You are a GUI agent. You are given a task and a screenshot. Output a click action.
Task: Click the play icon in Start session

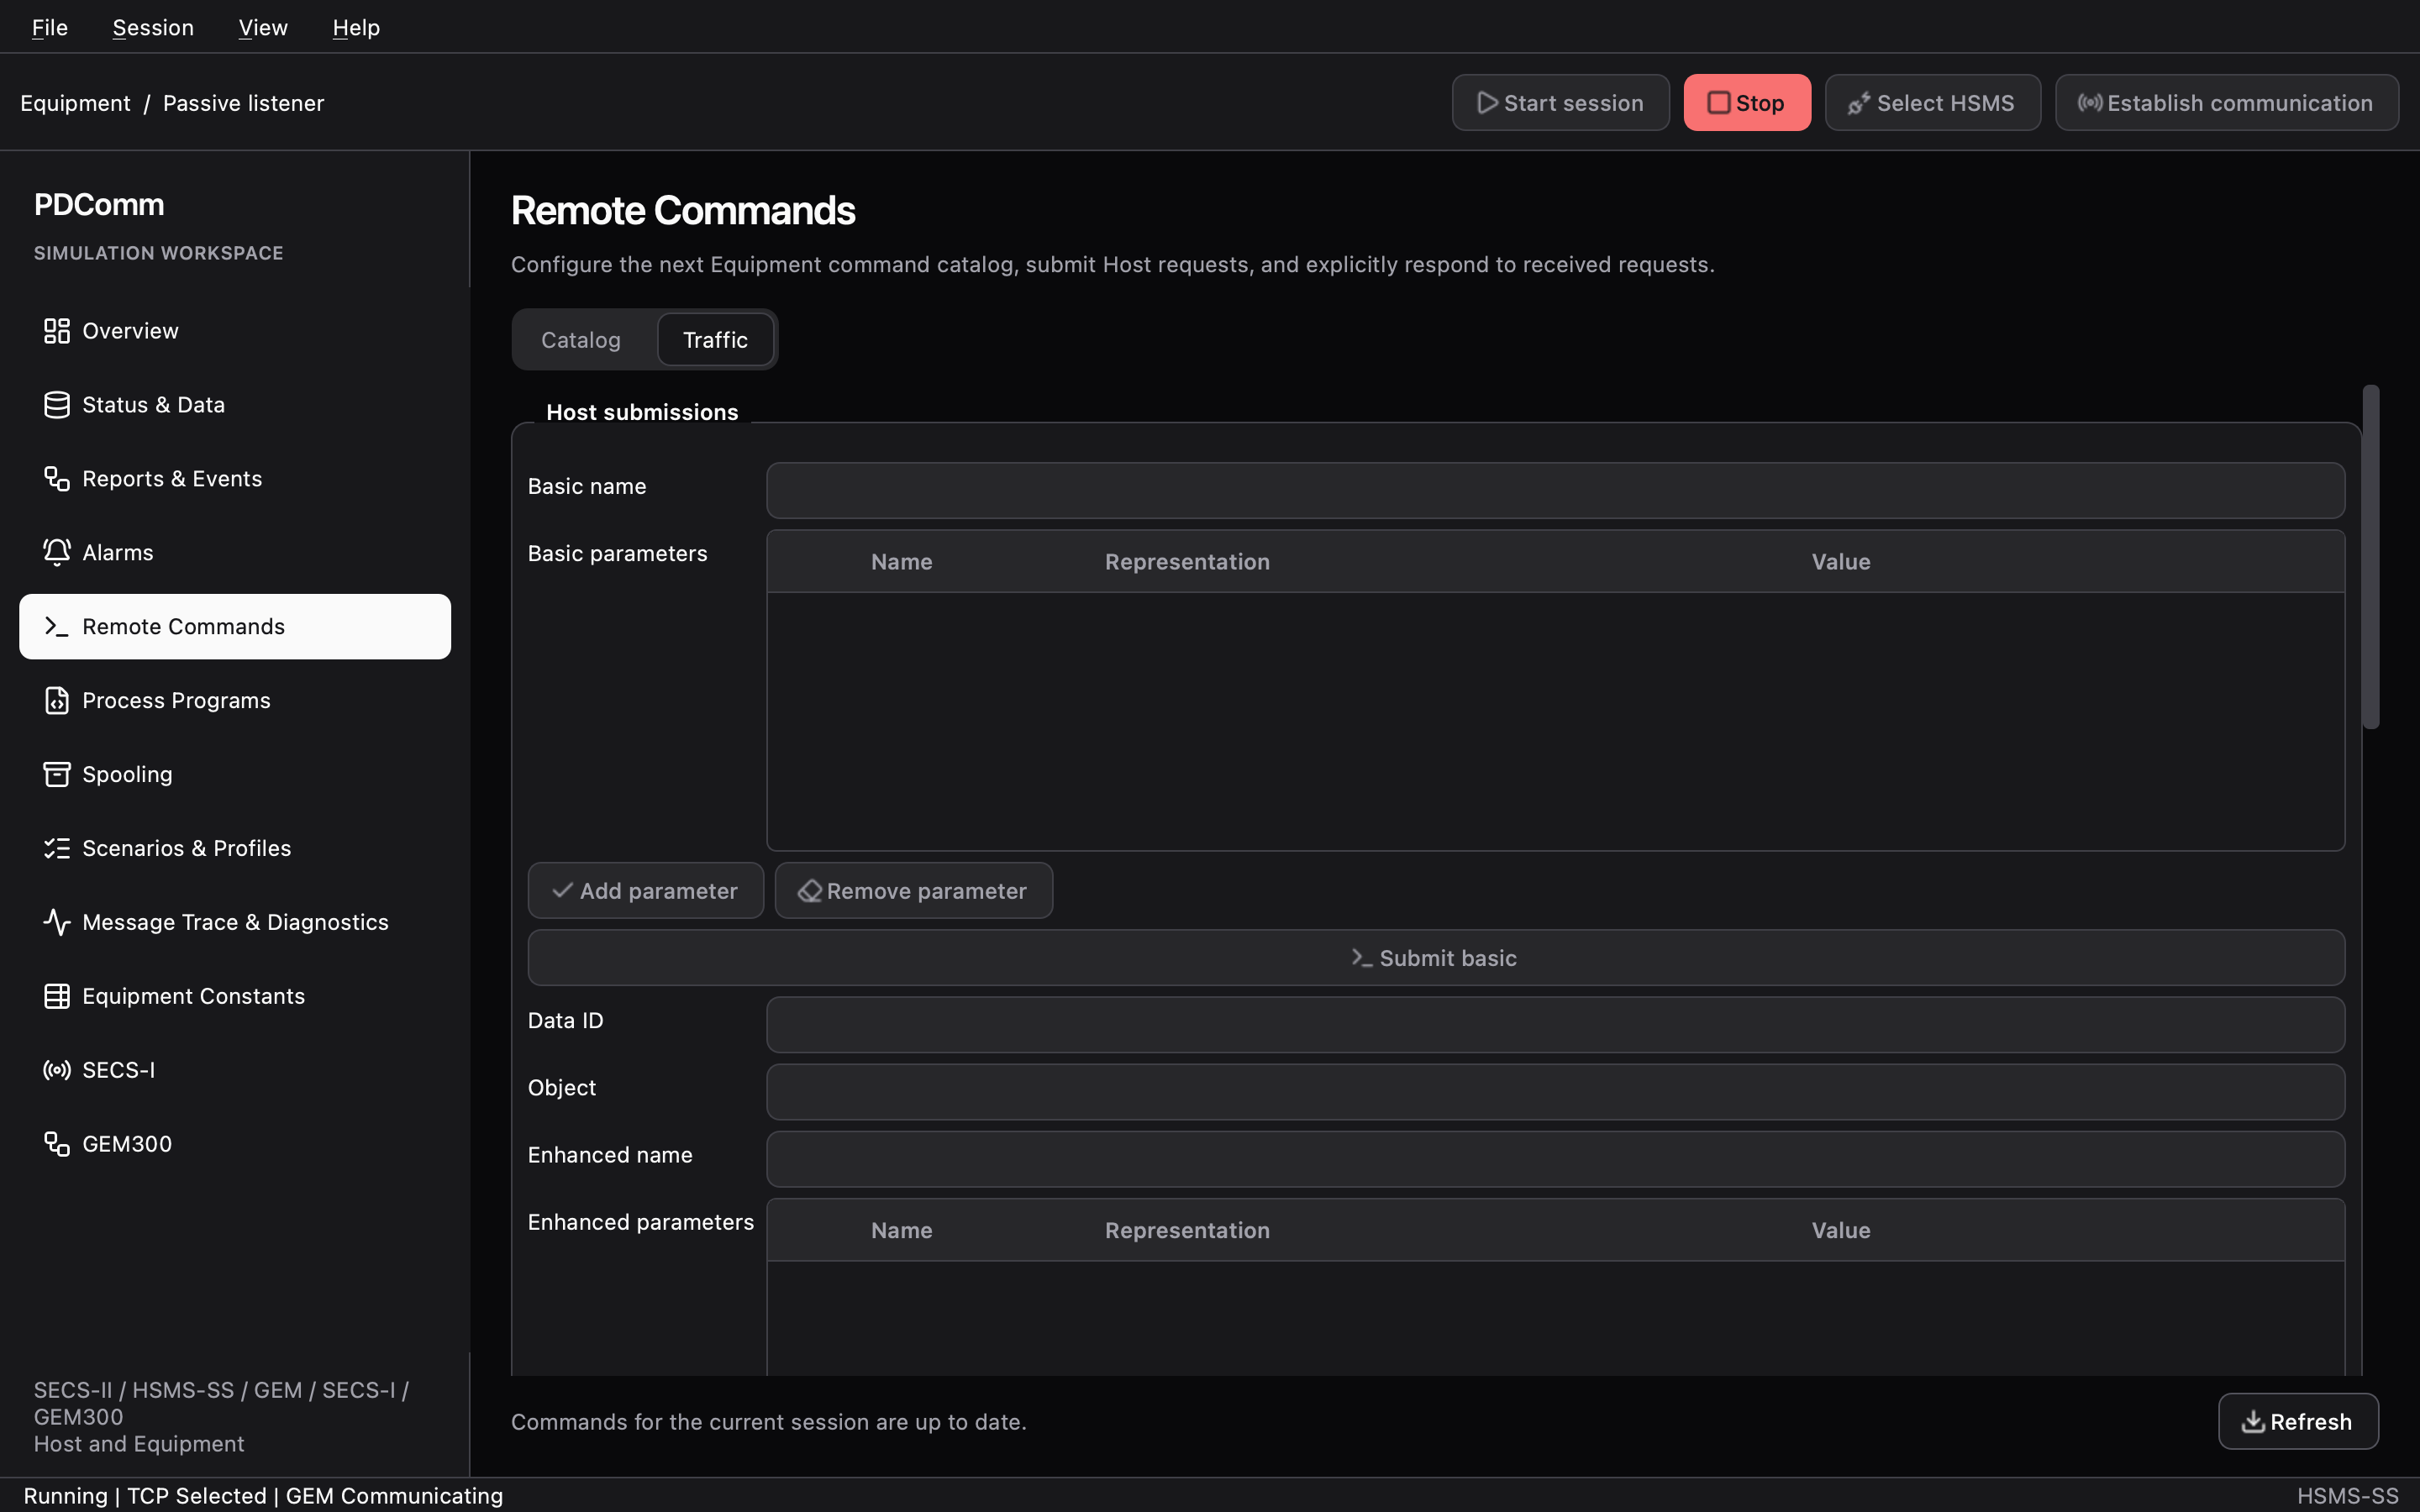(1487, 103)
